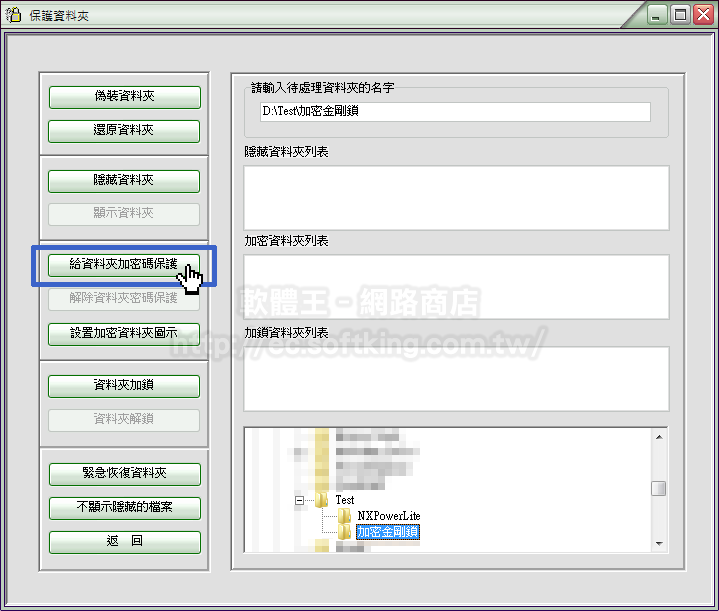Click the Test folder icon in tree
The image size is (719, 611).
click(x=321, y=500)
